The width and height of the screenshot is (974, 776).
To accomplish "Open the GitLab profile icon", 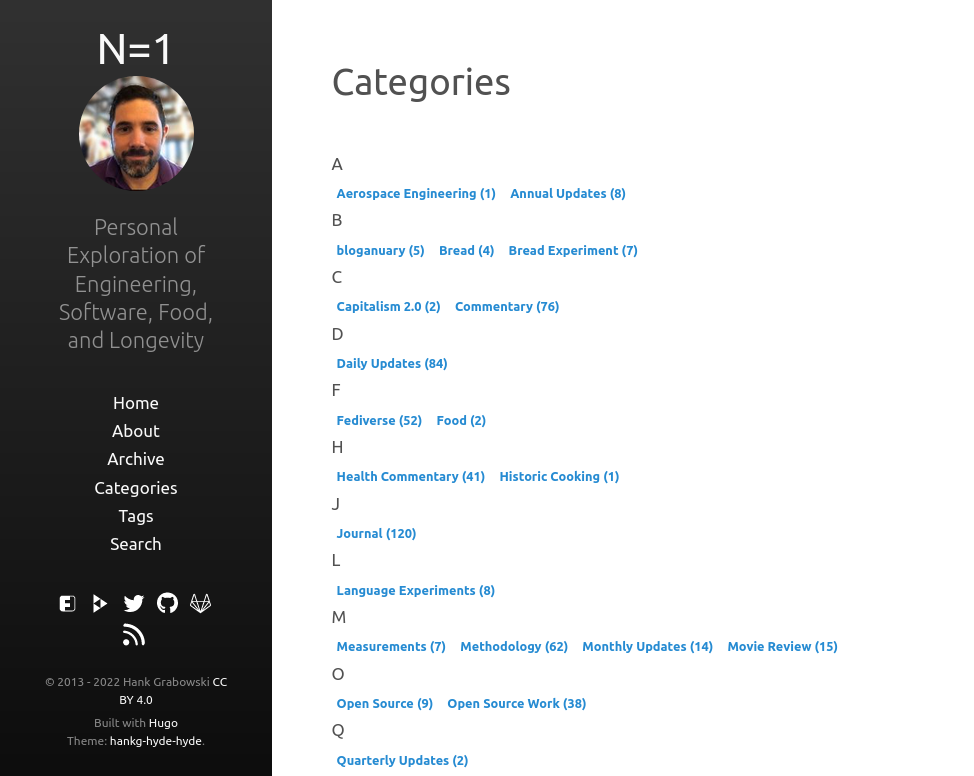I will click(201, 603).
